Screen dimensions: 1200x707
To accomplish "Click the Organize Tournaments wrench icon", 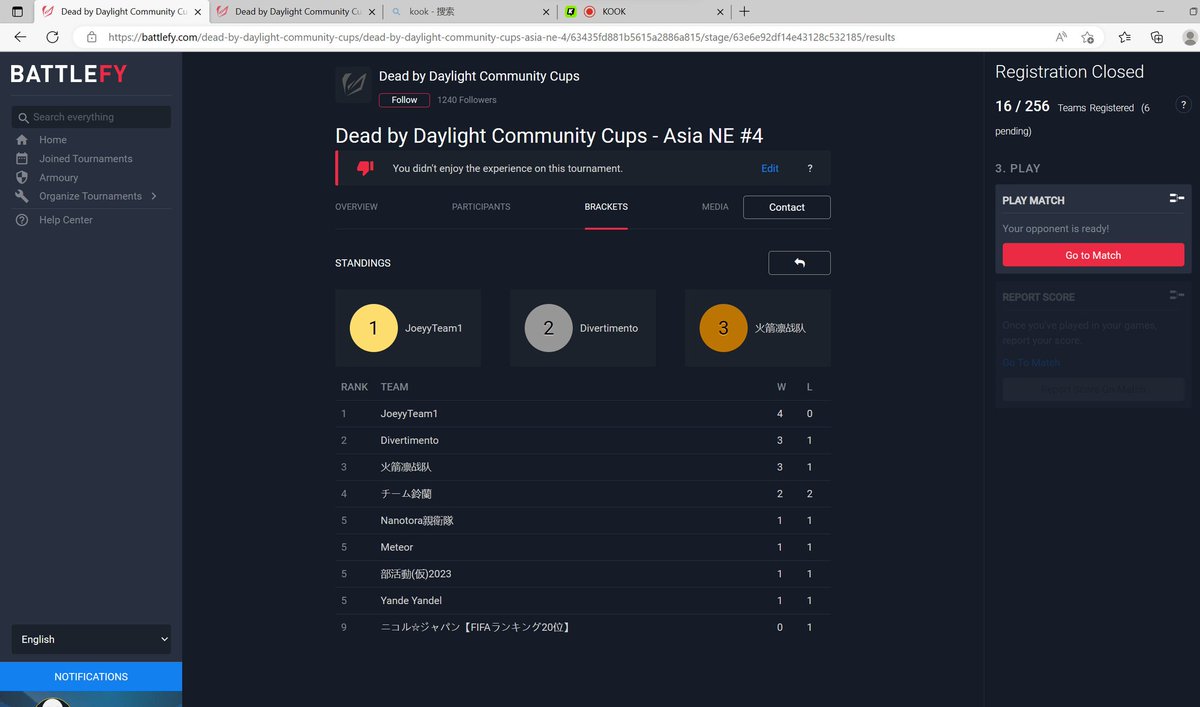I will click(22, 196).
